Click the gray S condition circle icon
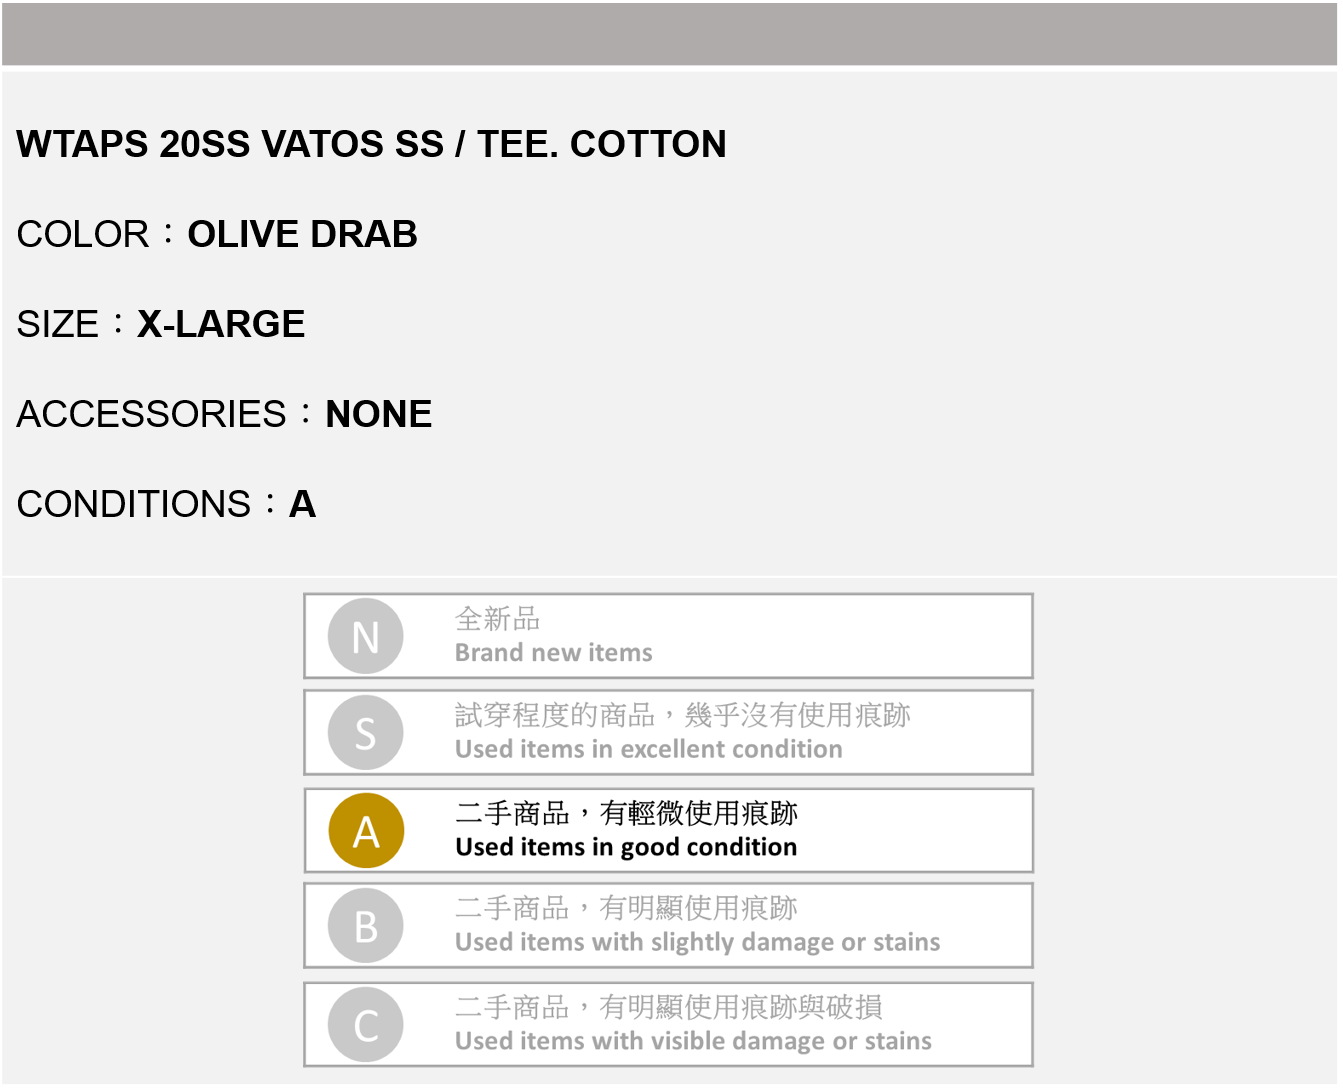Viewport: 1343px width, 1088px height. point(366,732)
